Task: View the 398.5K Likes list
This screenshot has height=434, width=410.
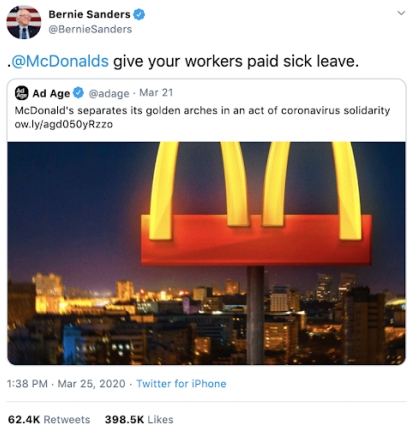Action: pyautogui.click(x=139, y=419)
